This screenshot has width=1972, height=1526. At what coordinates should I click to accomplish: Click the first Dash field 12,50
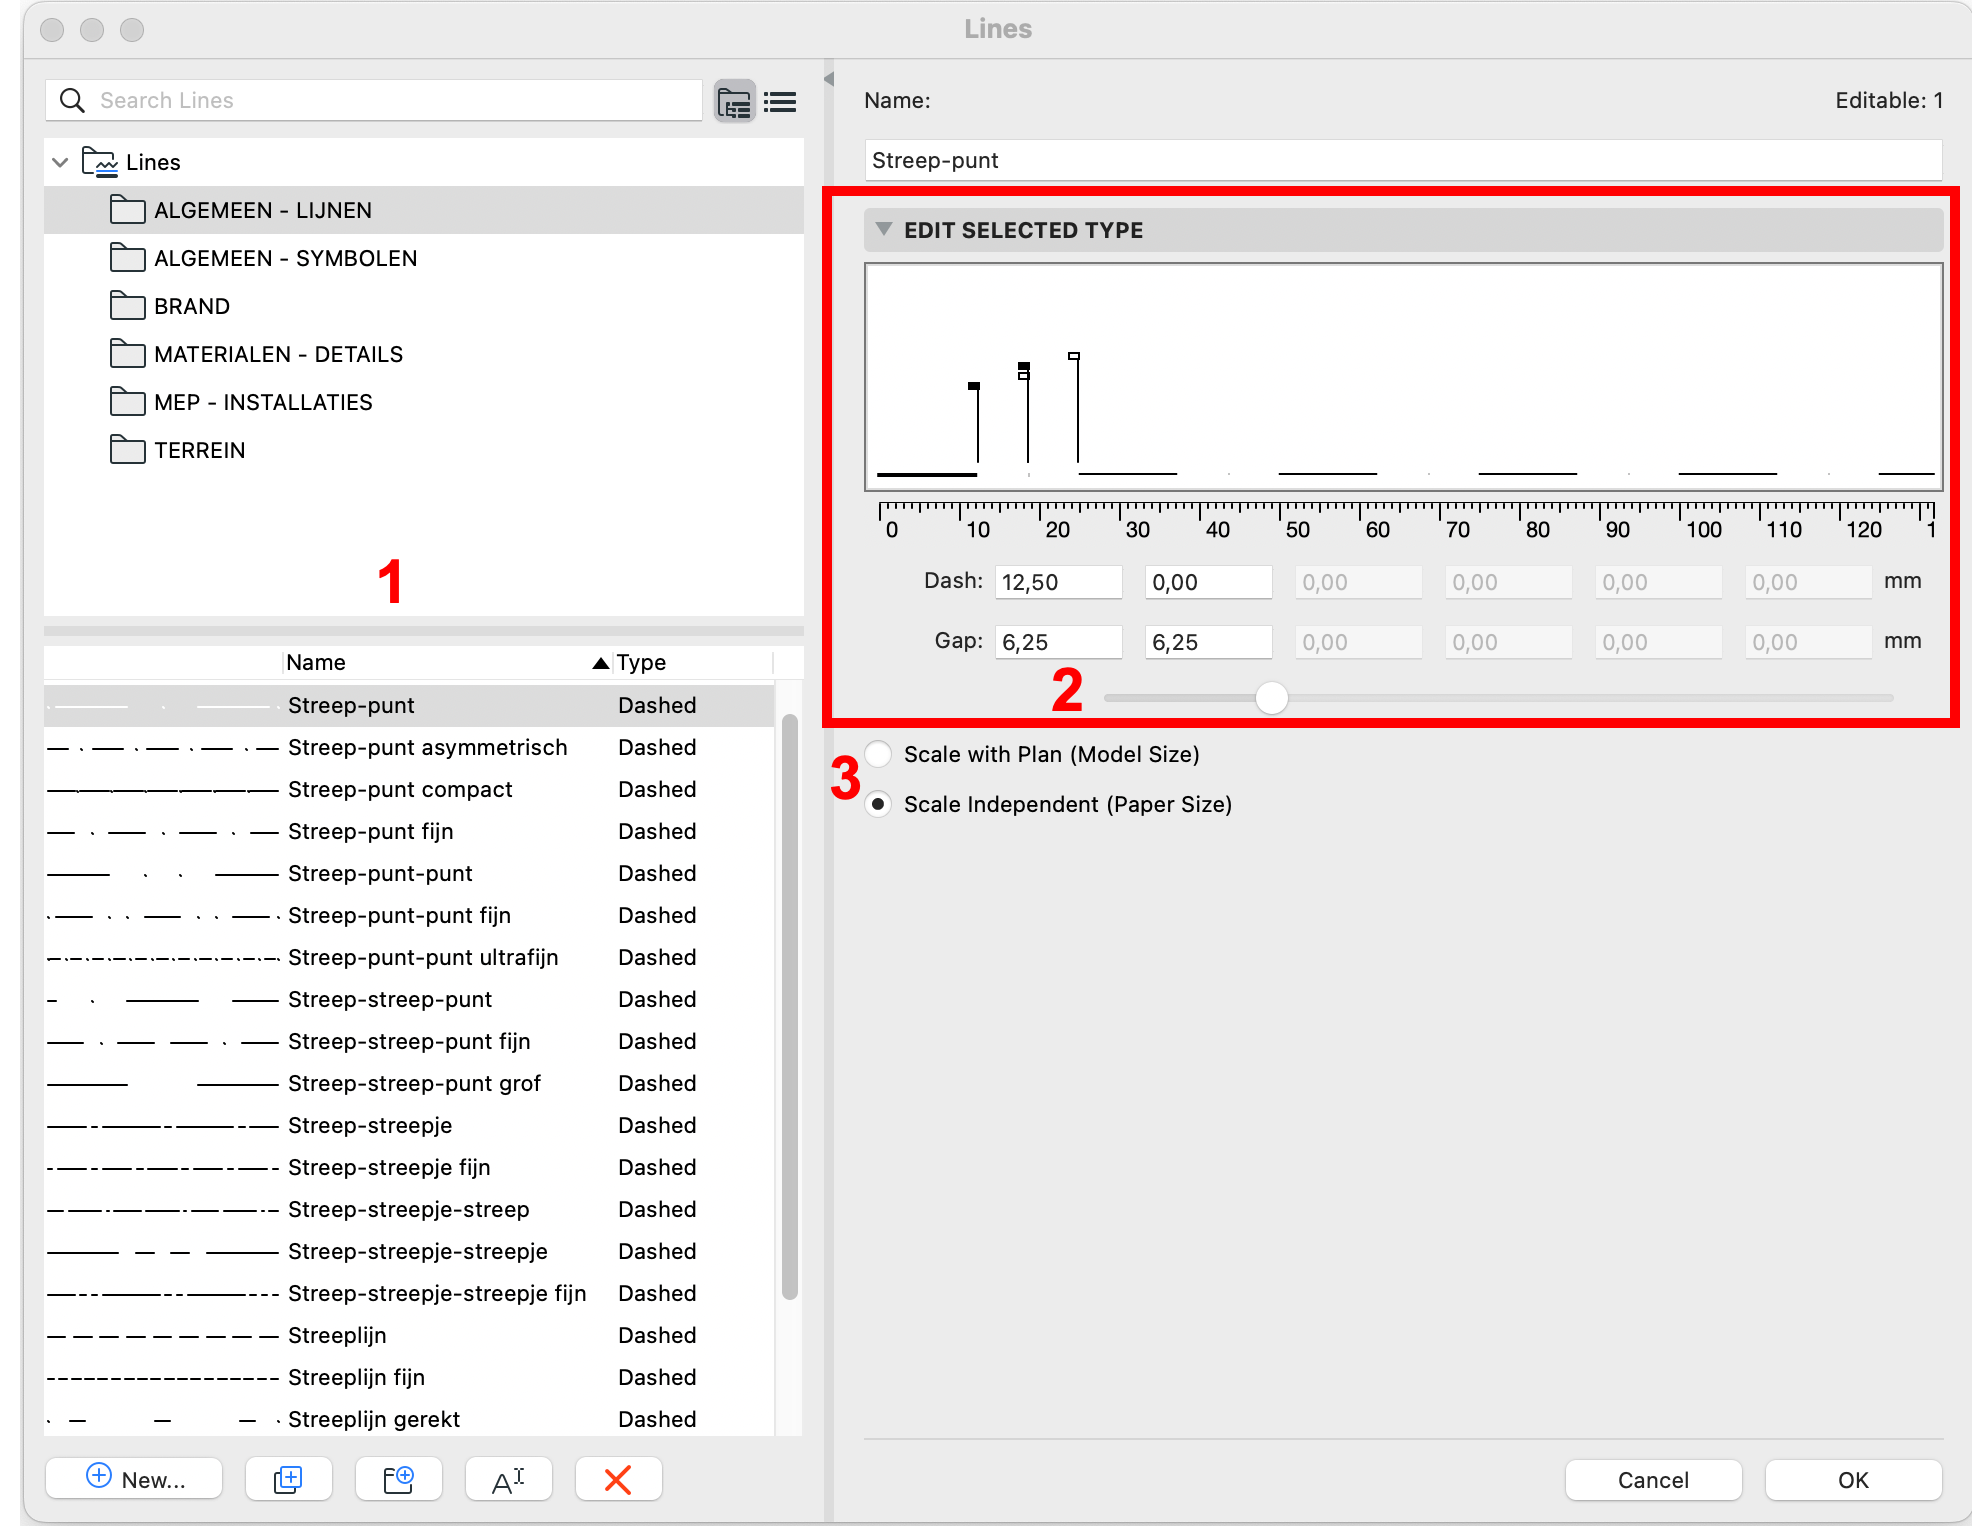pos(1058,582)
